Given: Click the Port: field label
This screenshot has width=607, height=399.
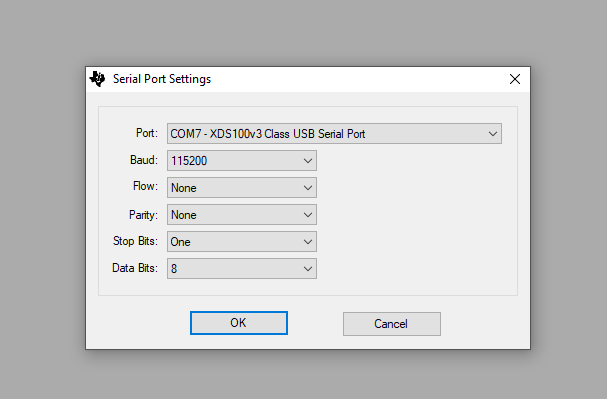Looking at the screenshot, I should click(147, 133).
